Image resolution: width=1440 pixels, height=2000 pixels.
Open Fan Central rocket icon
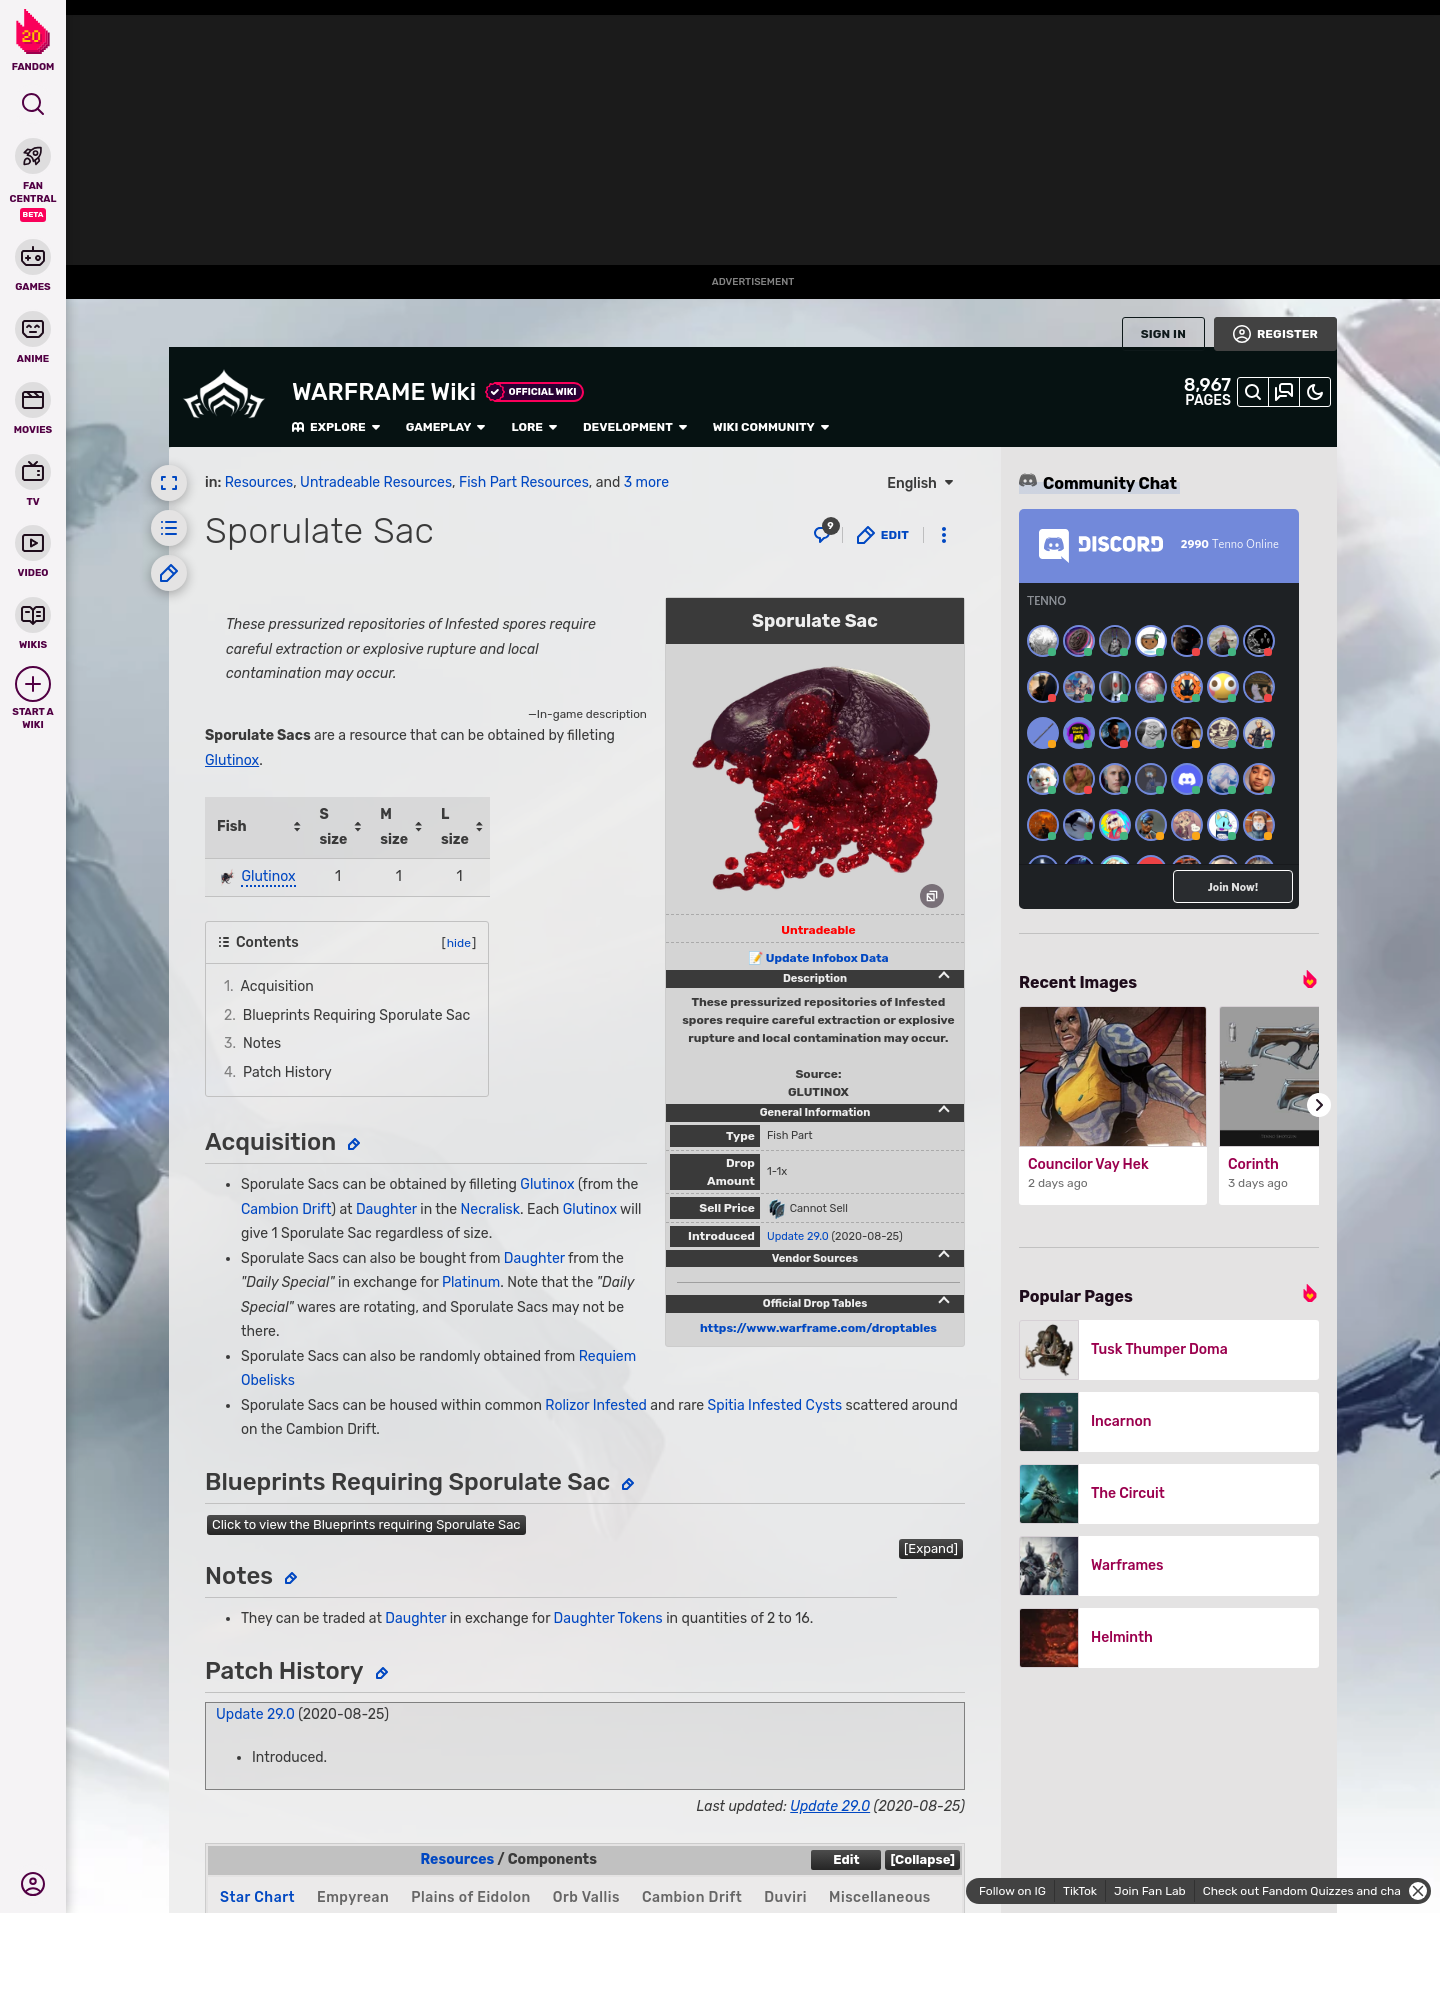pyautogui.click(x=33, y=156)
